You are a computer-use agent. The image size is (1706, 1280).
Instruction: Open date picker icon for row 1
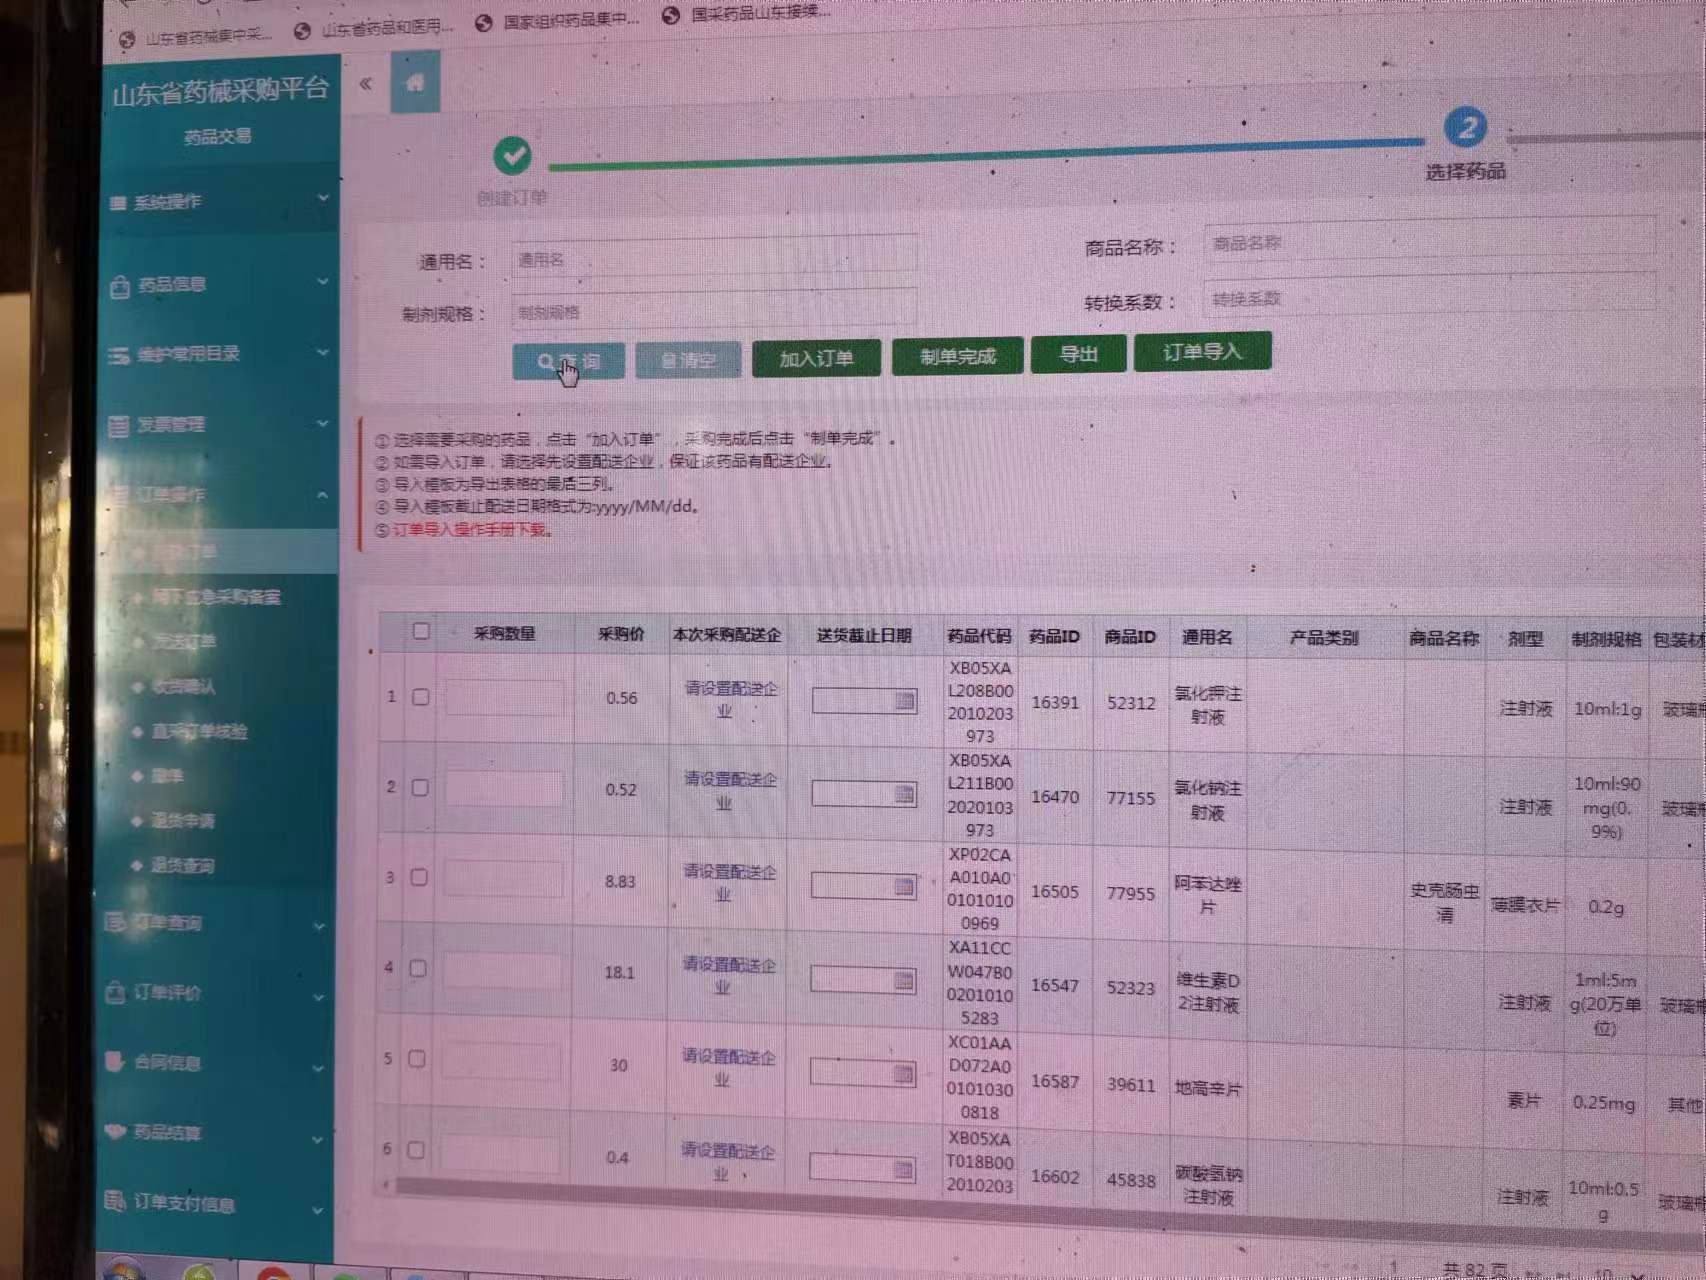tap(904, 700)
